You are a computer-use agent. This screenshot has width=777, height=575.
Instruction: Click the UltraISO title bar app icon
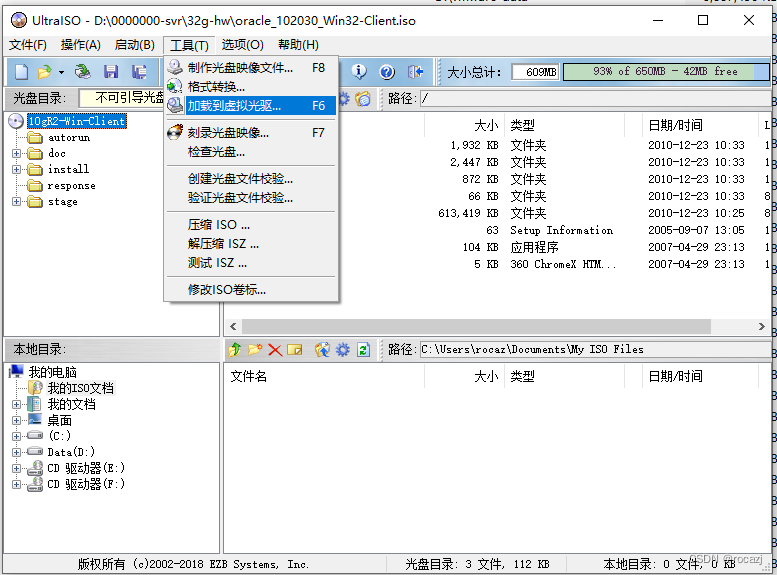coord(19,20)
